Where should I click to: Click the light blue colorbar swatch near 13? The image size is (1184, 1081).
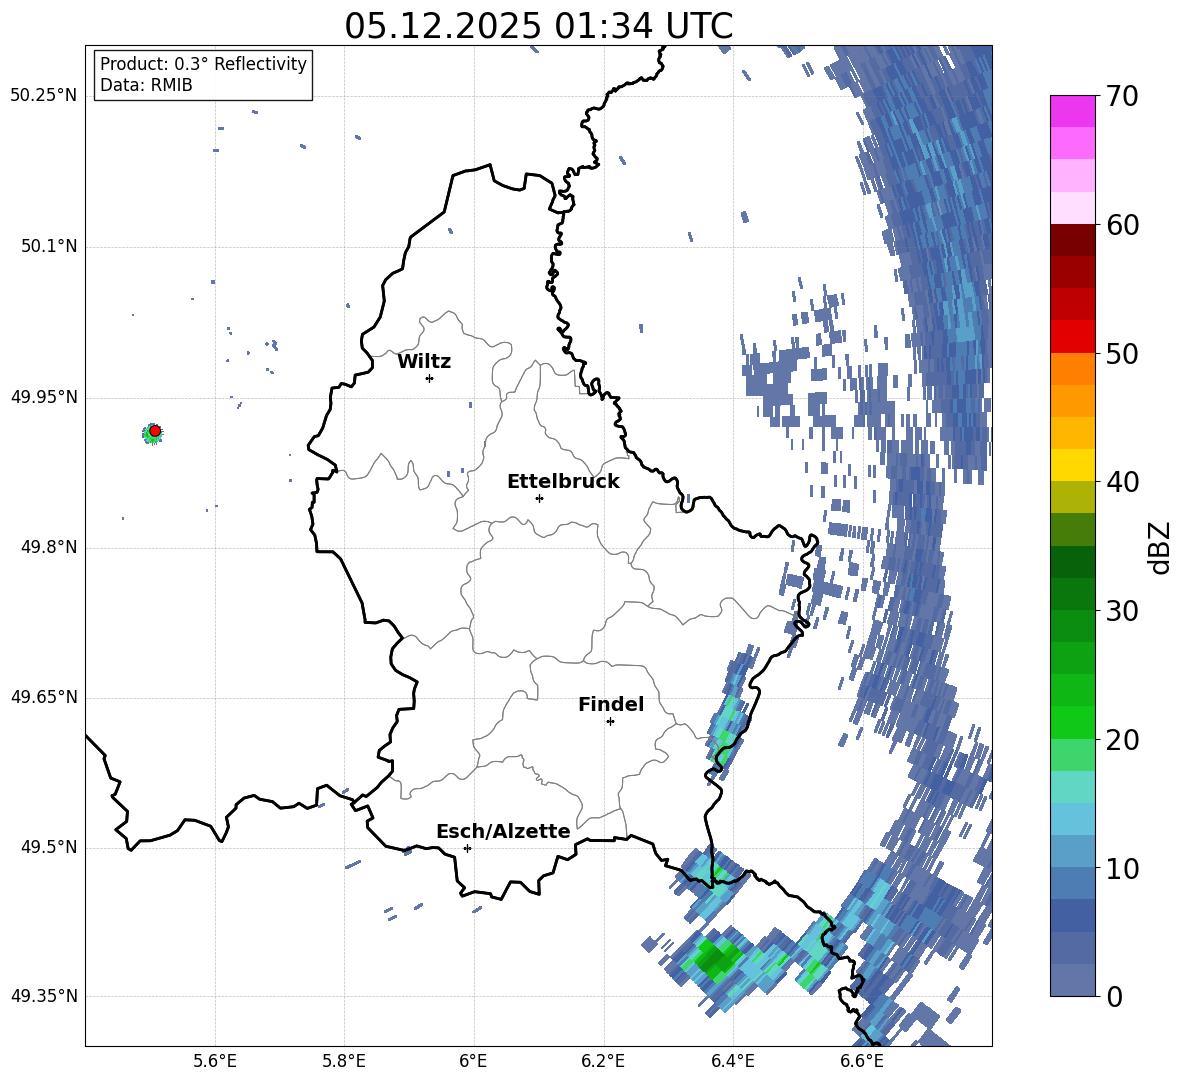point(1072,819)
